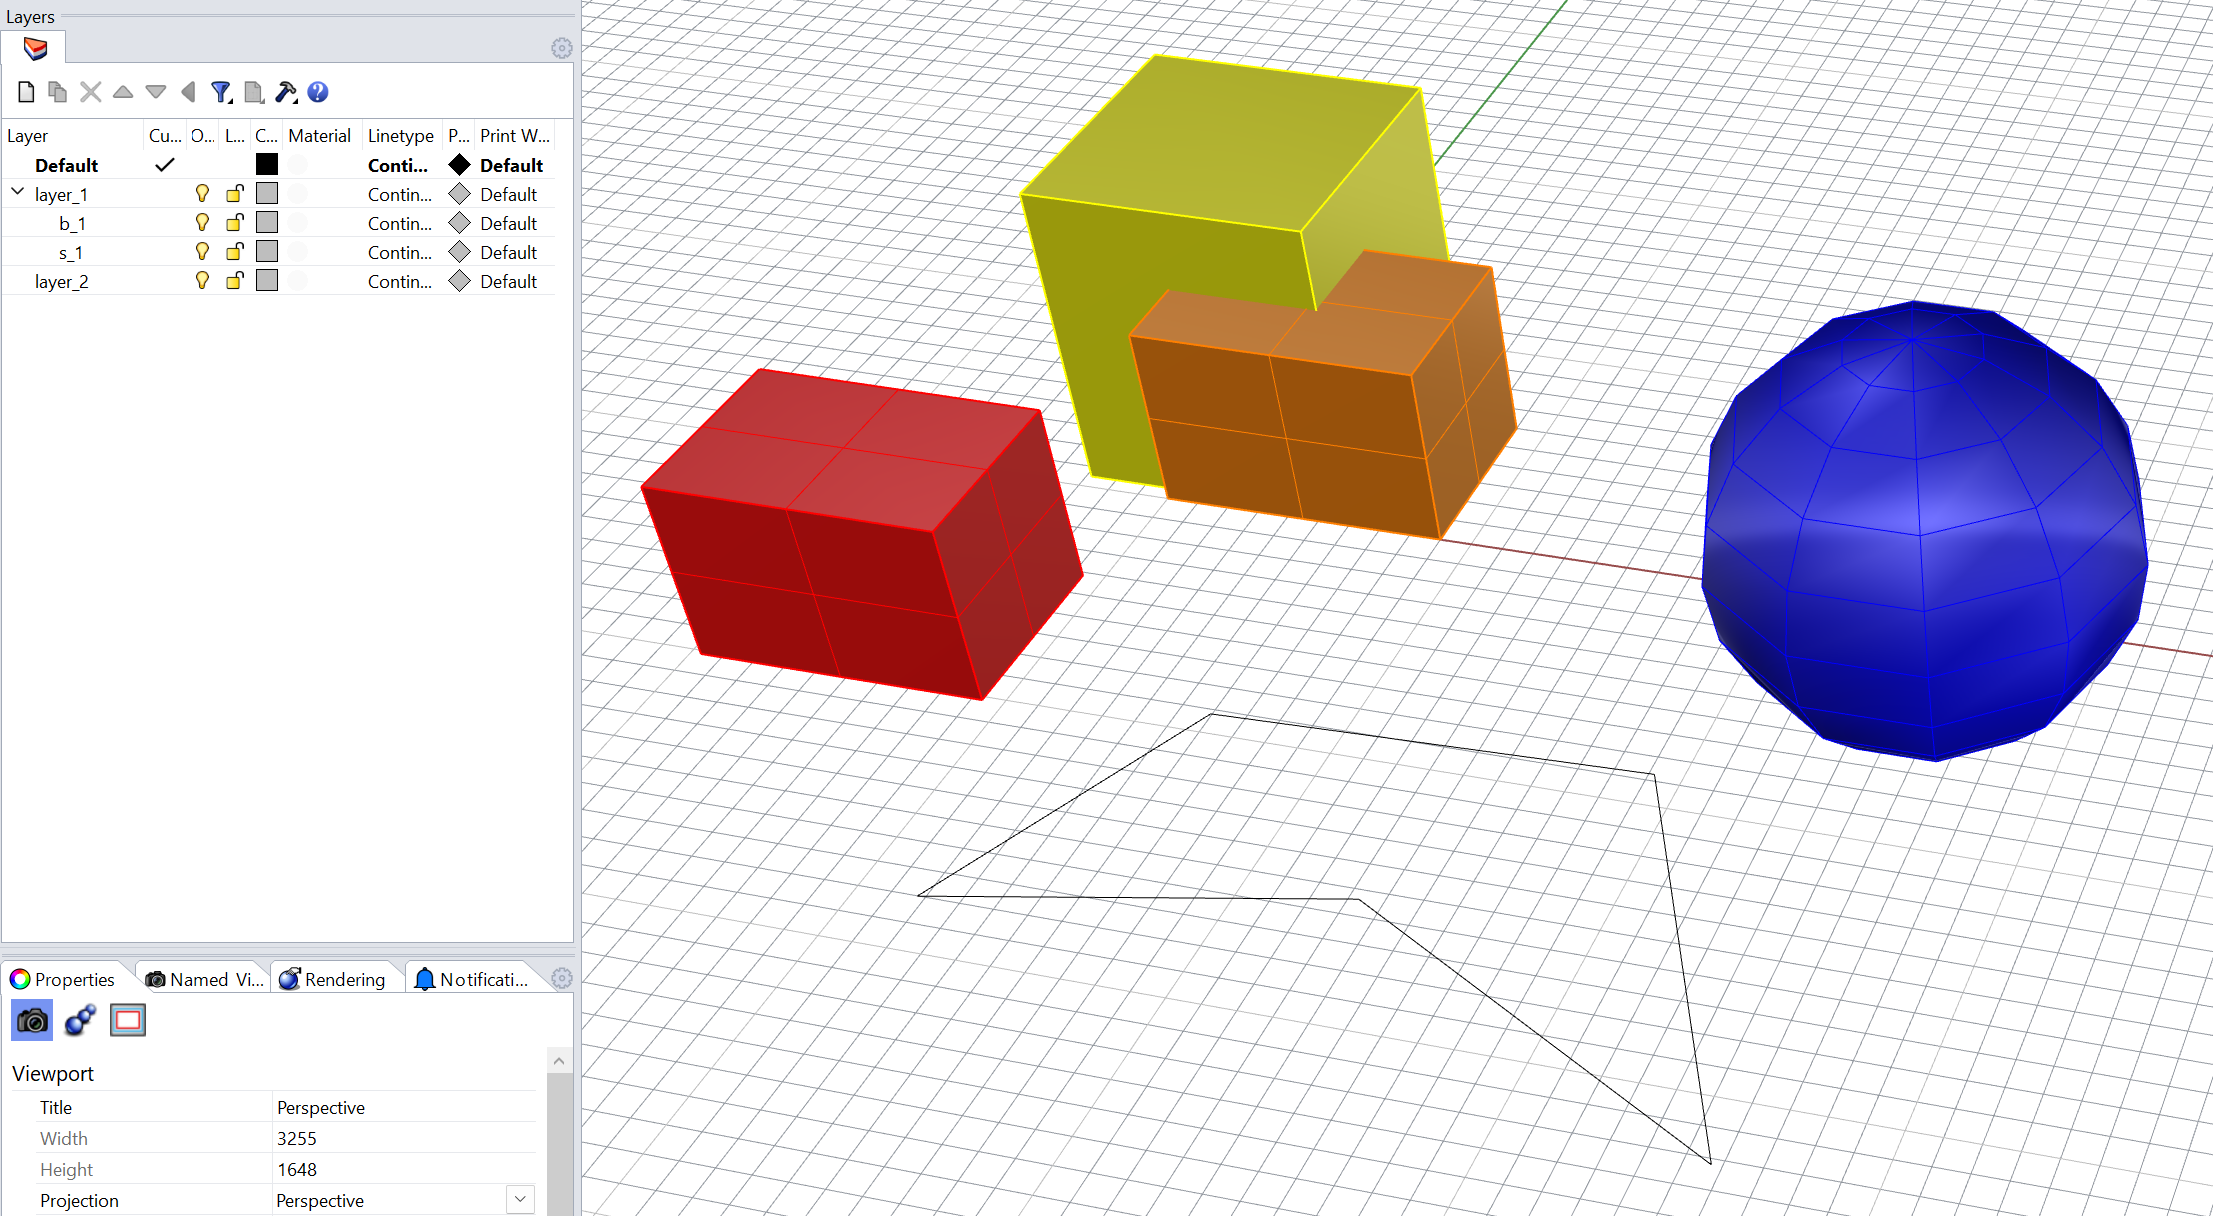Open Layers panel Help icon
2213x1216 pixels.
tap(318, 92)
